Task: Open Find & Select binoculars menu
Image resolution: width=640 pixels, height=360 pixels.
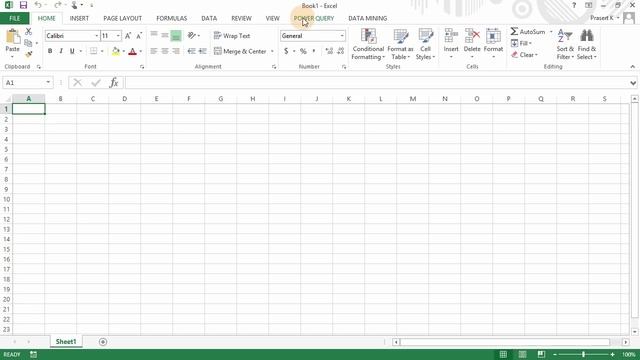Action: 587,44
